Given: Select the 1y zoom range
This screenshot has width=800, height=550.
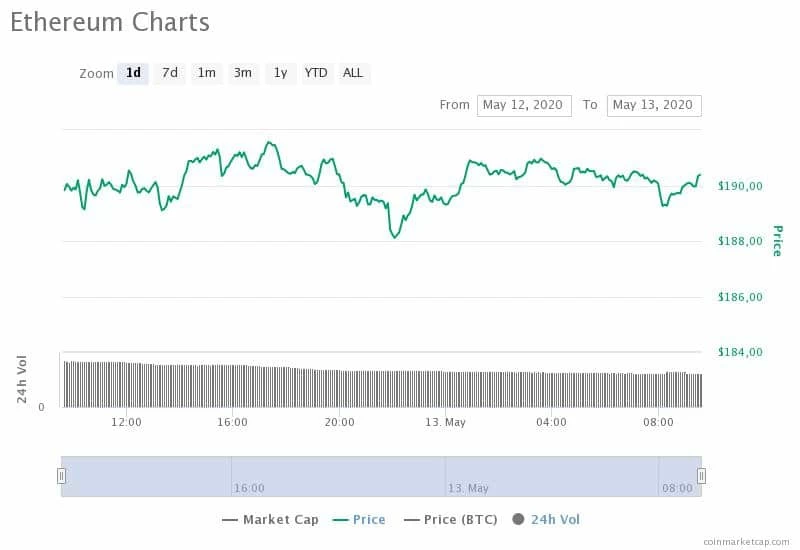Looking at the screenshot, I should click(x=281, y=73).
